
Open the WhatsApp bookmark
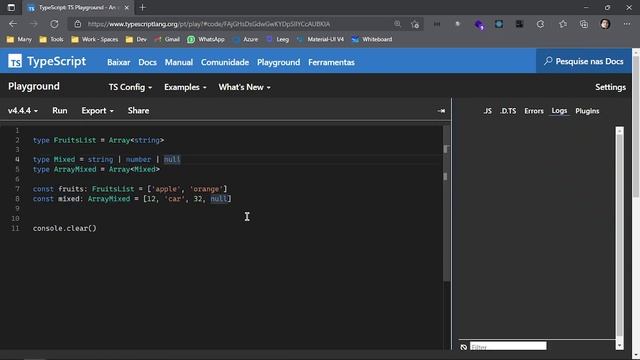(x=206, y=39)
